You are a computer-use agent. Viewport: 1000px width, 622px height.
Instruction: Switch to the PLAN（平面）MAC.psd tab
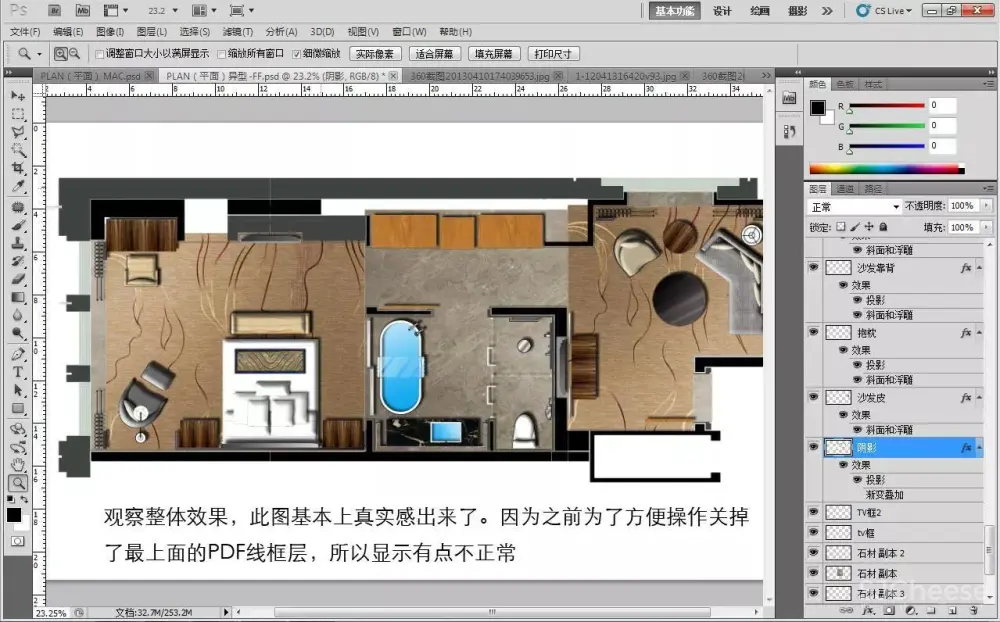click(x=88, y=76)
